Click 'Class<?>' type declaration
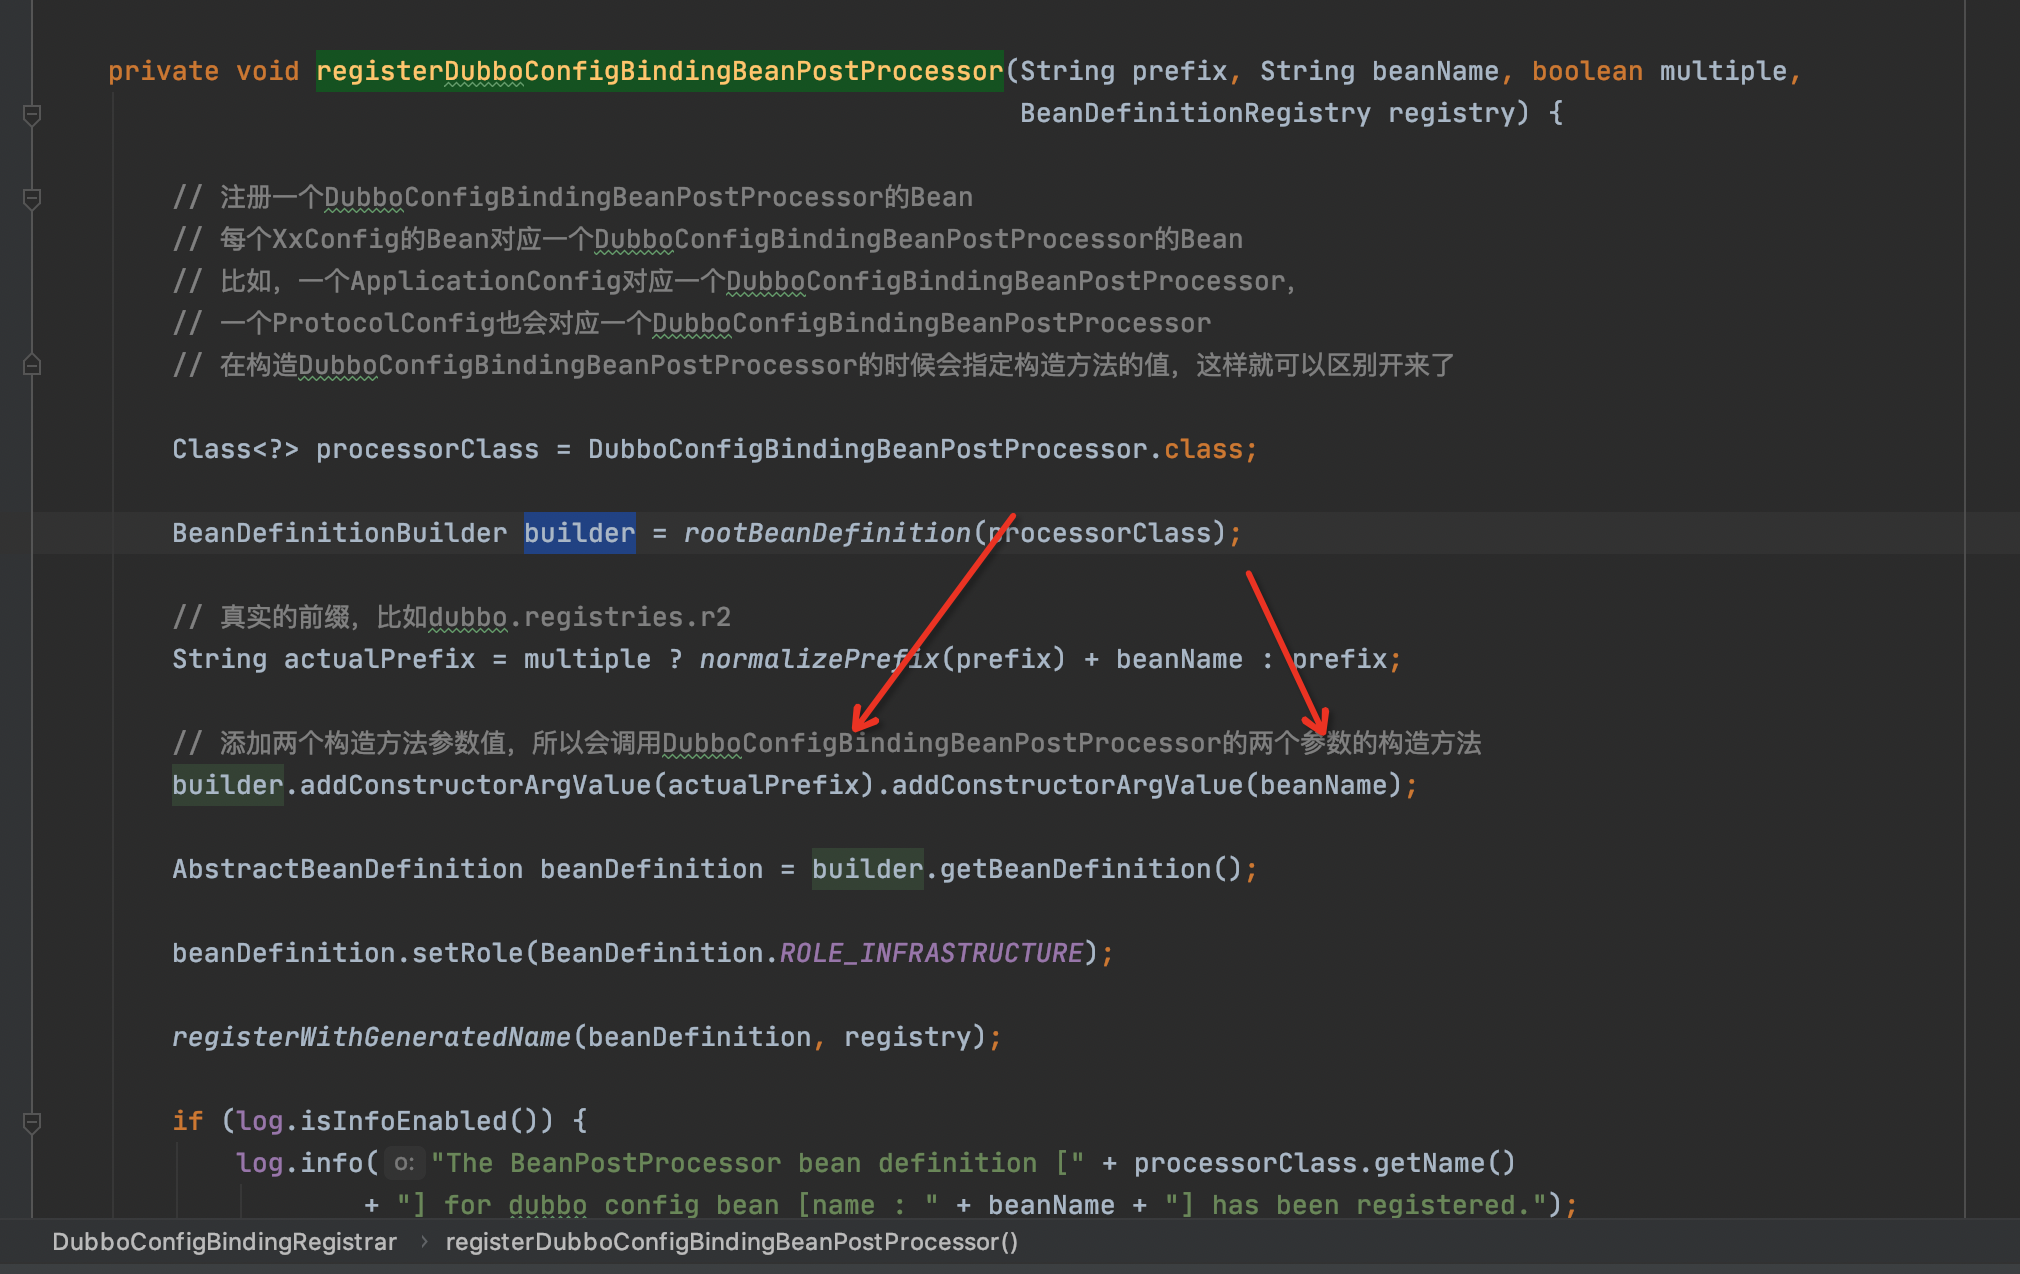Screen dimensions: 2020x1274 coord(235,449)
